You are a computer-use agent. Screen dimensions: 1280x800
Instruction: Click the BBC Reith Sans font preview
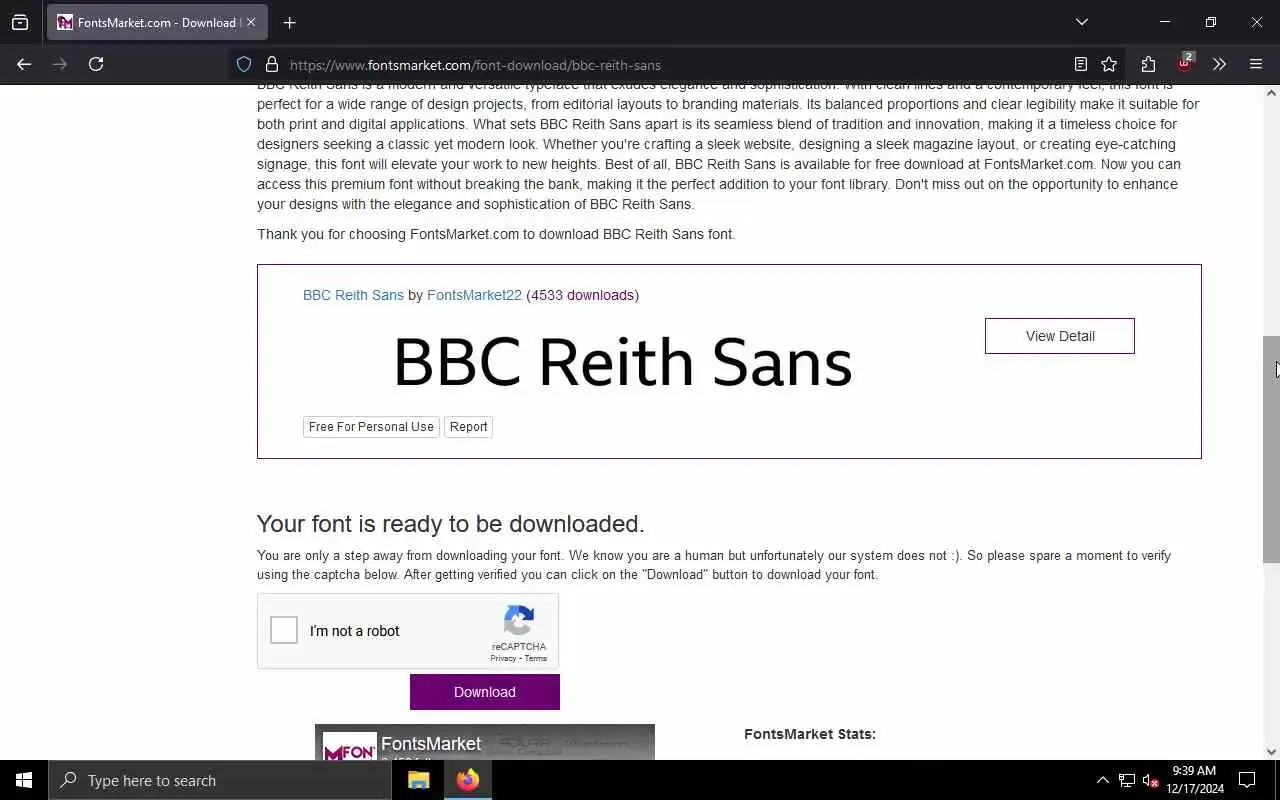click(x=622, y=362)
